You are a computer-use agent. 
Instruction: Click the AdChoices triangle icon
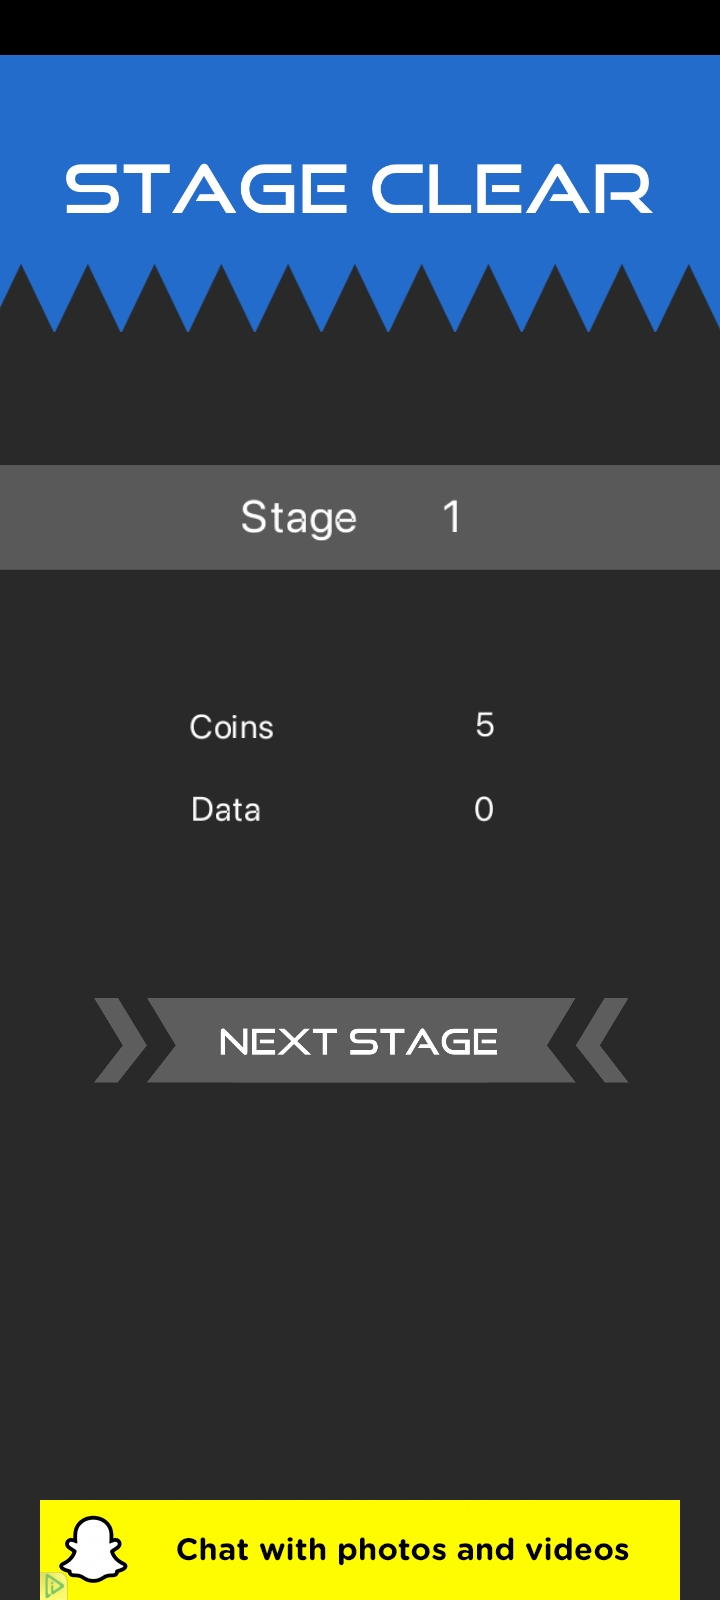tap(53, 1586)
